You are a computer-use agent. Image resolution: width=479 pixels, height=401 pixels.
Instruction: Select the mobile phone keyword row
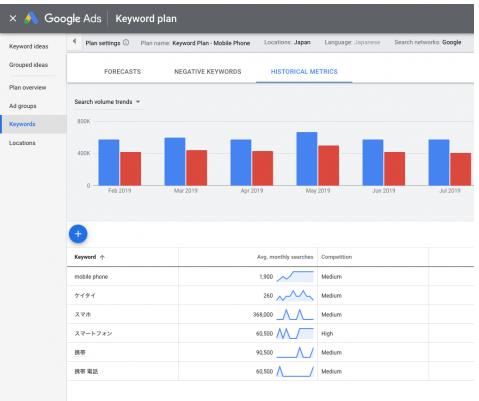[270, 276]
